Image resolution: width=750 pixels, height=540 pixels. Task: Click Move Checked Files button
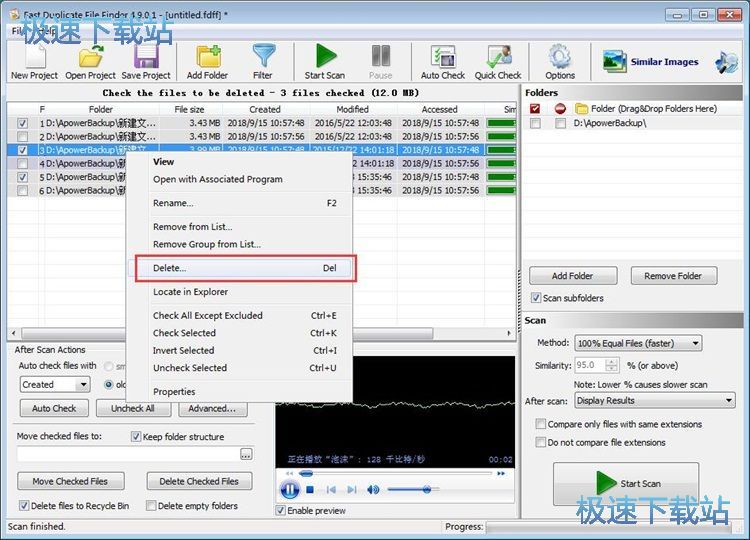tap(70, 481)
